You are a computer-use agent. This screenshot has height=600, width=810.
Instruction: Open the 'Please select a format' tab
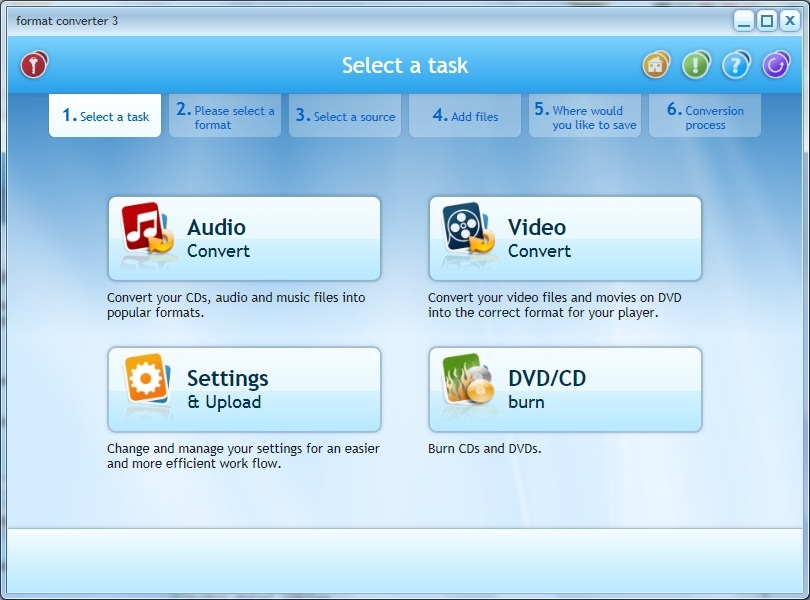click(224, 115)
